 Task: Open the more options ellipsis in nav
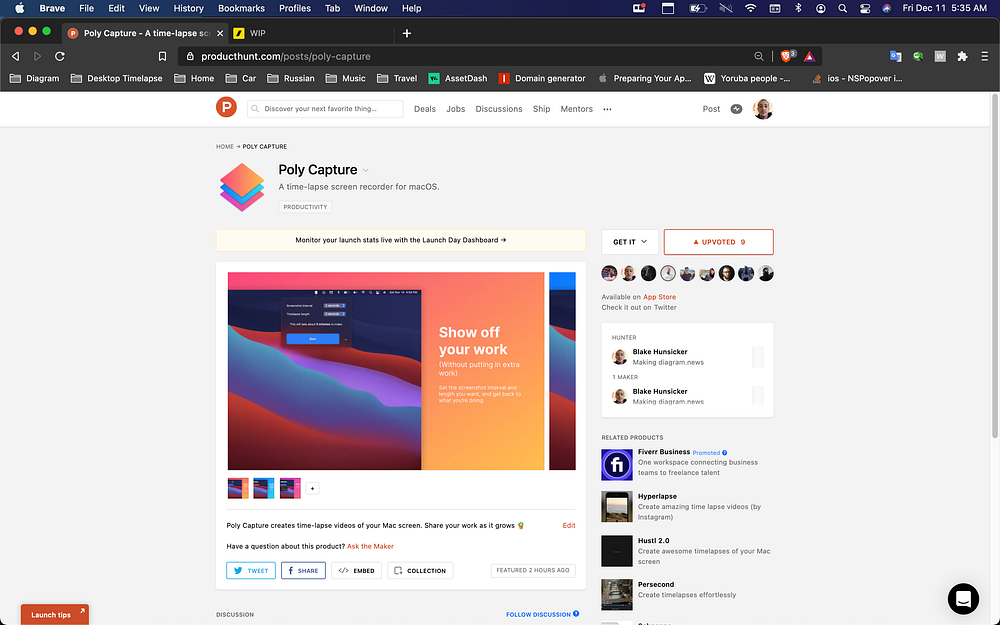pyautogui.click(x=607, y=109)
